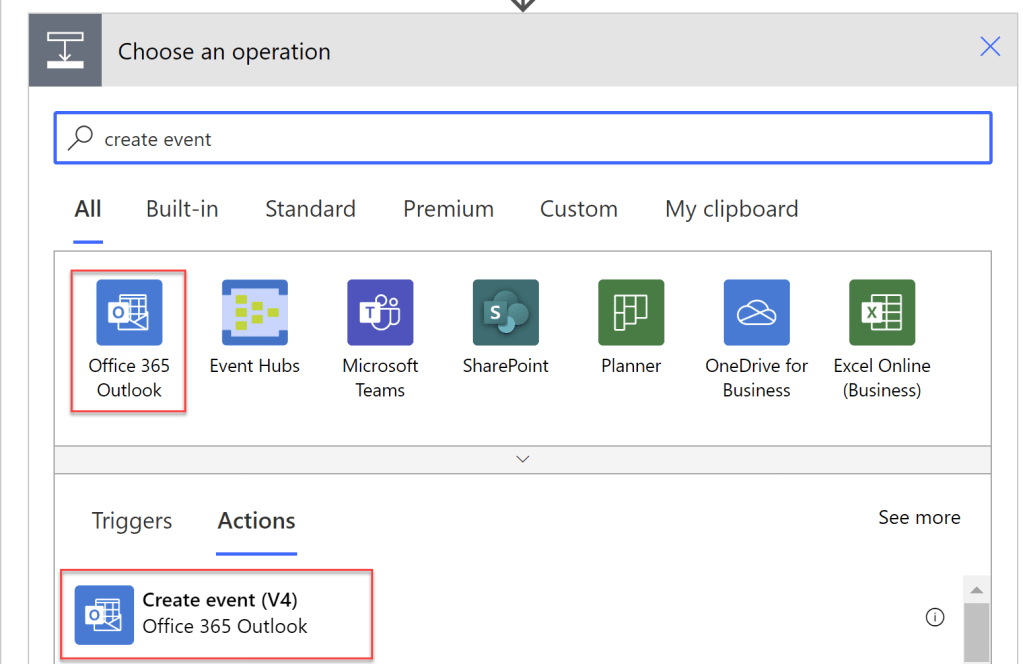Click the See more link
This screenshot has height=664, width=1023.
click(918, 517)
